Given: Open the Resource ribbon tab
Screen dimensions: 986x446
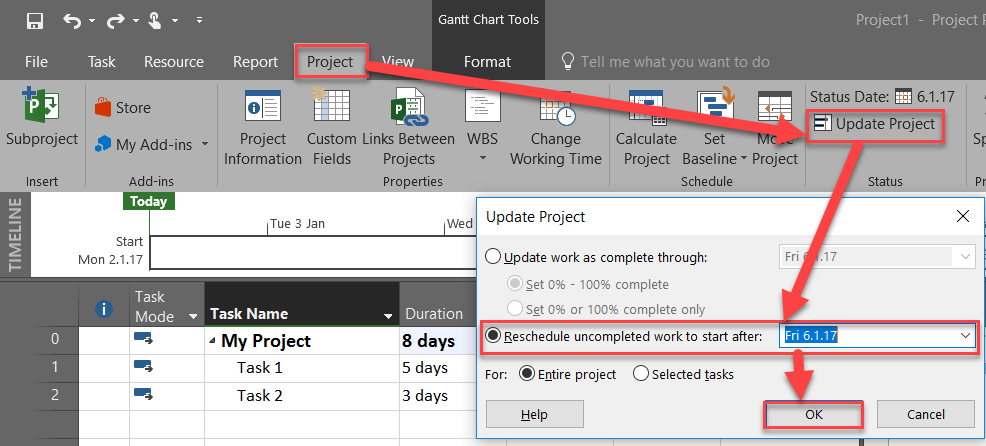Looking at the screenshot, I should click(174, 62).
